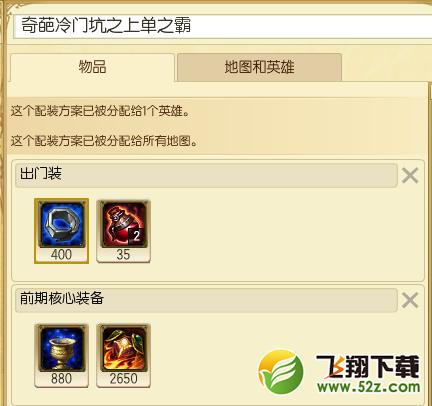Remove the 出门装 item block
This screenshot has width=432, height=406.
410,175
